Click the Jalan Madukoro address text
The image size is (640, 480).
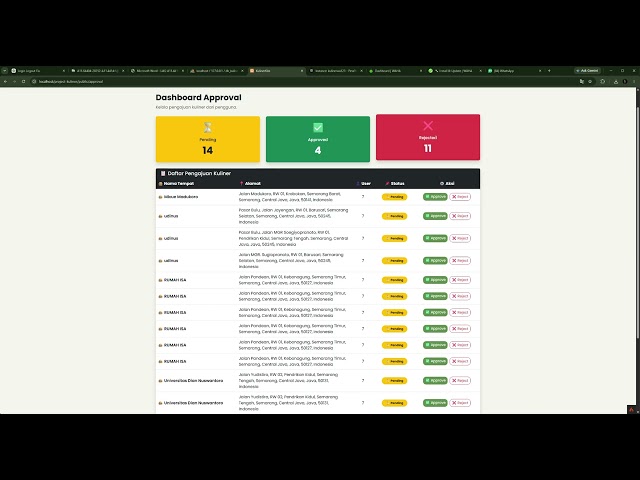pos(290,197)
